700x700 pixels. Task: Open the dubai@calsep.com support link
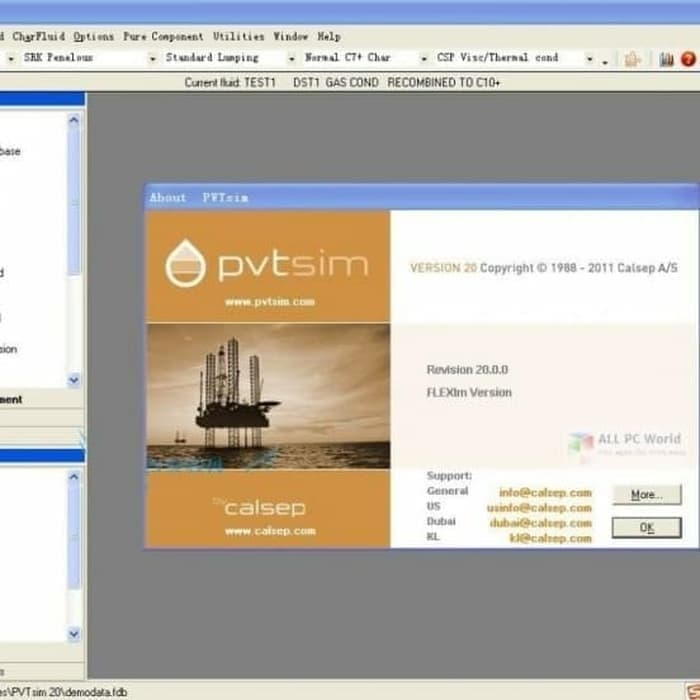point(541,523)
